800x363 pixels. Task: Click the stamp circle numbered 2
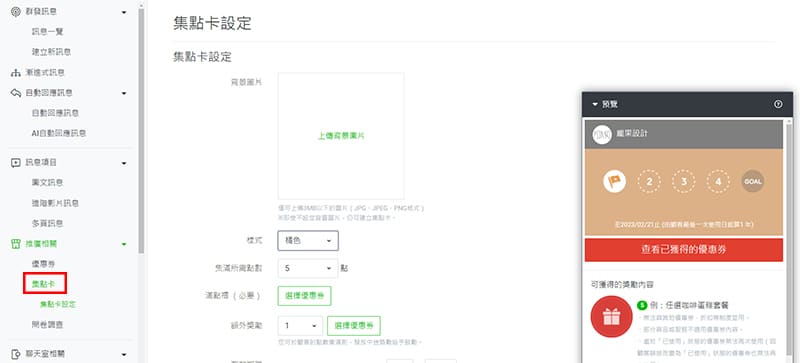pyautogui.click(x=649, y=181)
